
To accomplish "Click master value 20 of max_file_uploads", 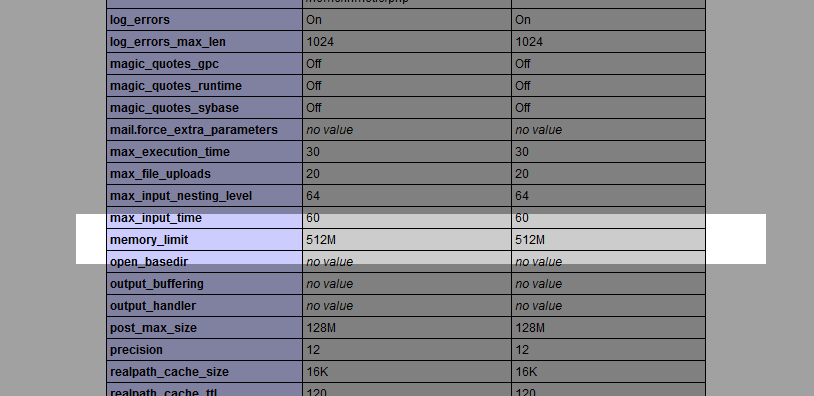I will pyautogui.click(x=522, y=174).
